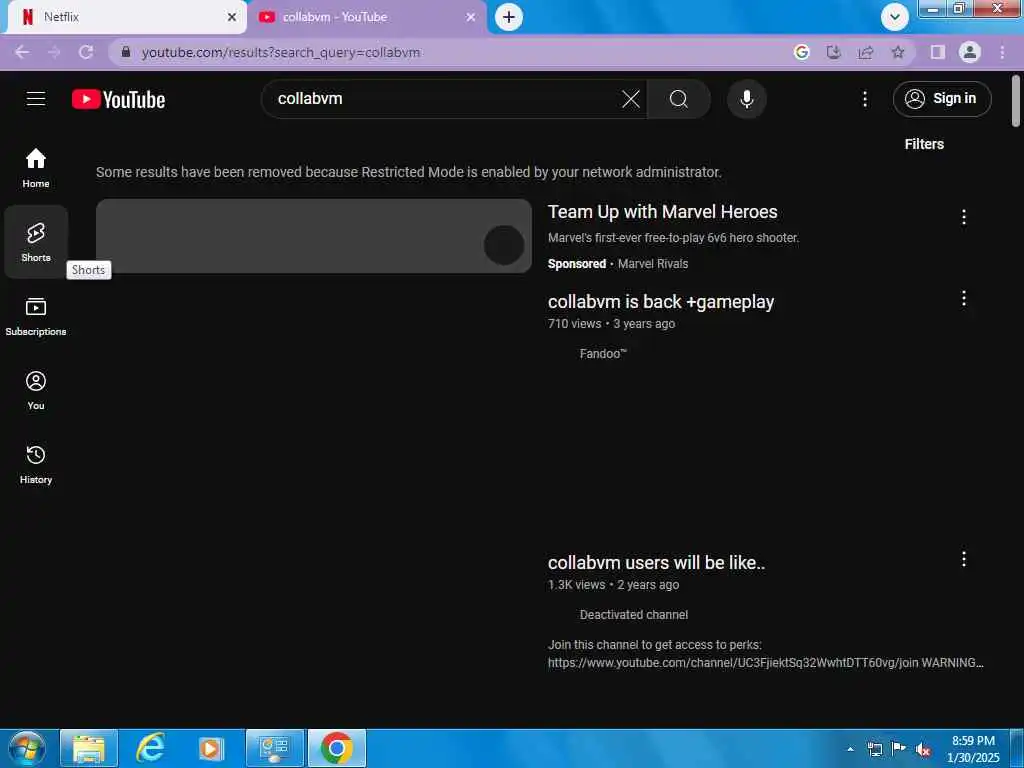This screenshot has height=768, width=1024.
Task: Click the text "710 views • 3 years ago"
Action: tap(611, 324)
